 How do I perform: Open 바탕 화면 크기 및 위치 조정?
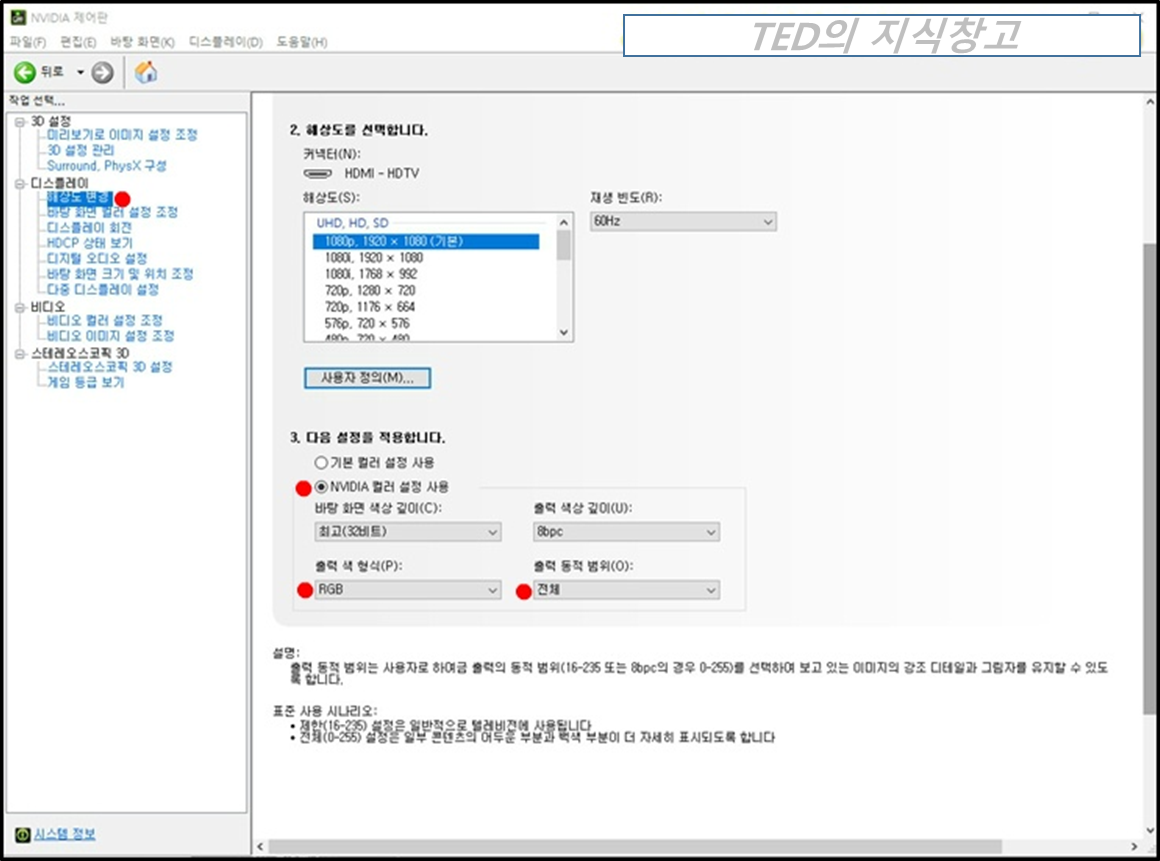pos(120,274)
